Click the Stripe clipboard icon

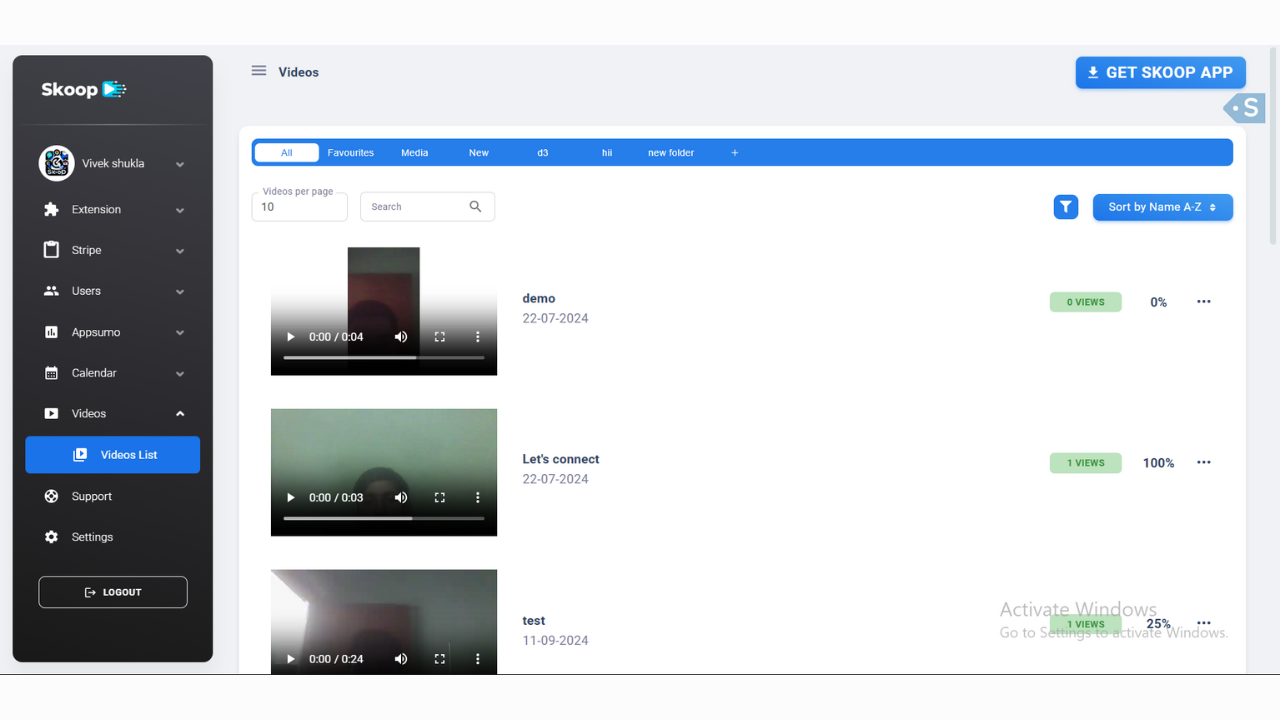pos(51,250)
